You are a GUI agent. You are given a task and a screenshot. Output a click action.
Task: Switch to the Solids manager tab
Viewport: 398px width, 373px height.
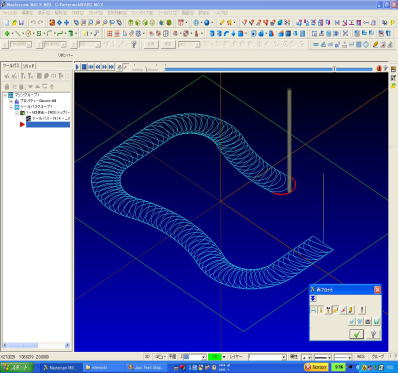click(x=29, y=66)
